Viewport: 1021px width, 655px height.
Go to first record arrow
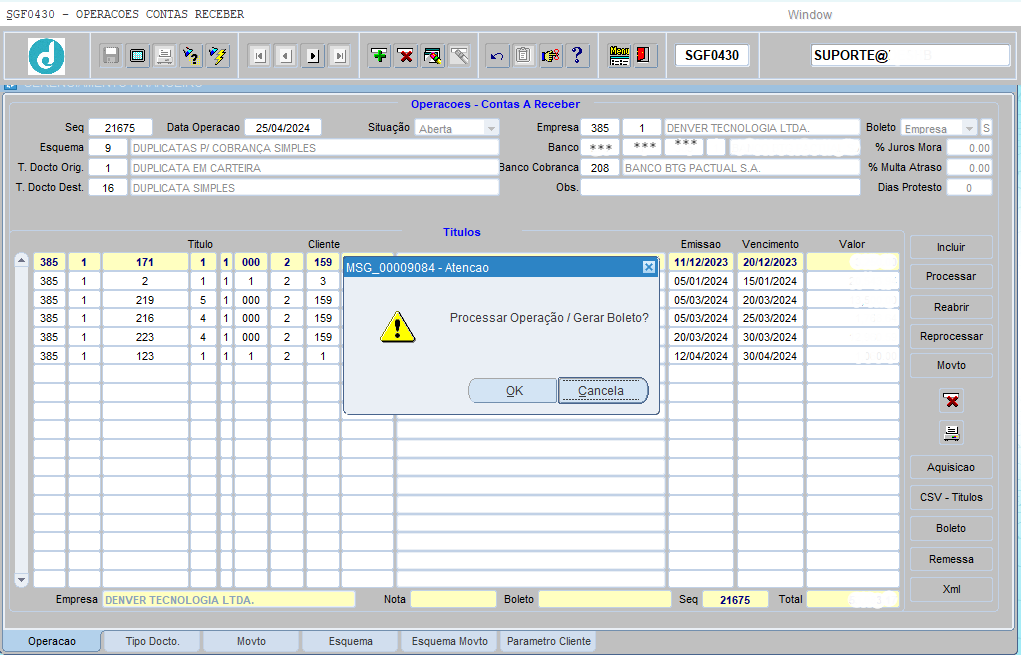[259, 56]
